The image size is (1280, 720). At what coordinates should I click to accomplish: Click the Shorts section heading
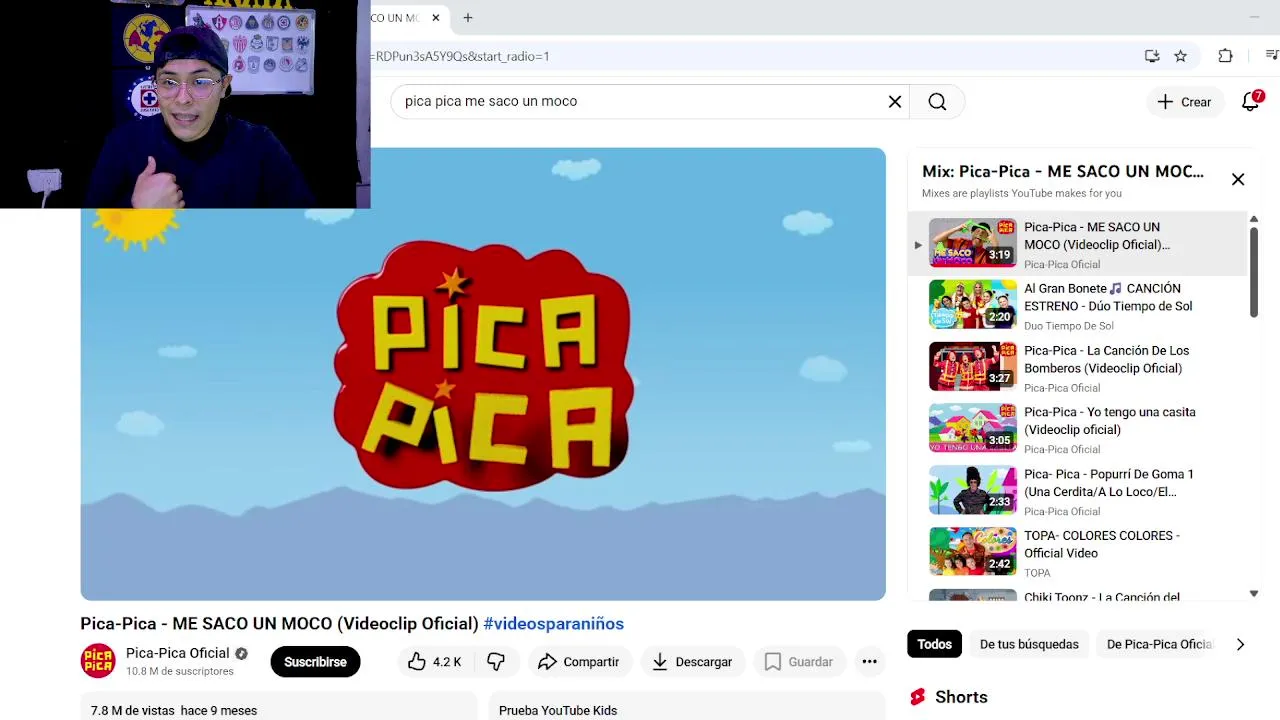coord(961,697)
